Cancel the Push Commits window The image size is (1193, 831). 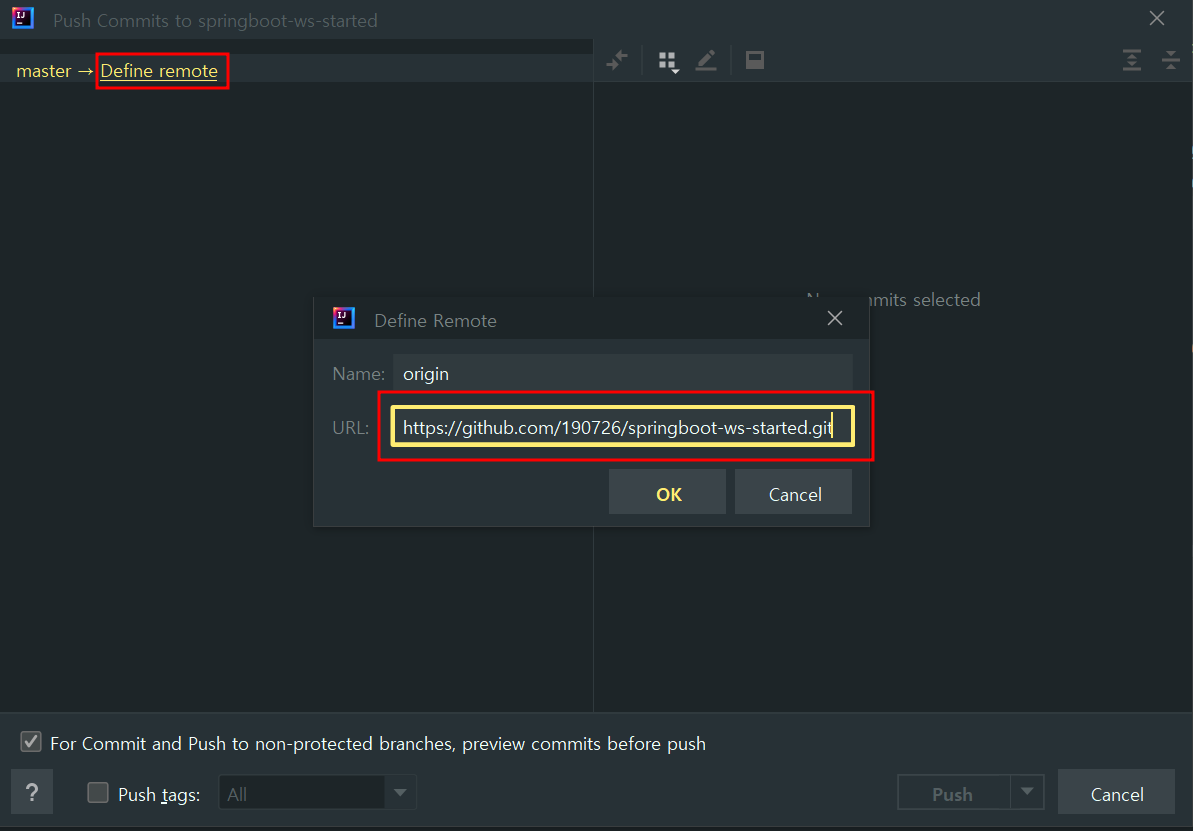point(1116,793)
